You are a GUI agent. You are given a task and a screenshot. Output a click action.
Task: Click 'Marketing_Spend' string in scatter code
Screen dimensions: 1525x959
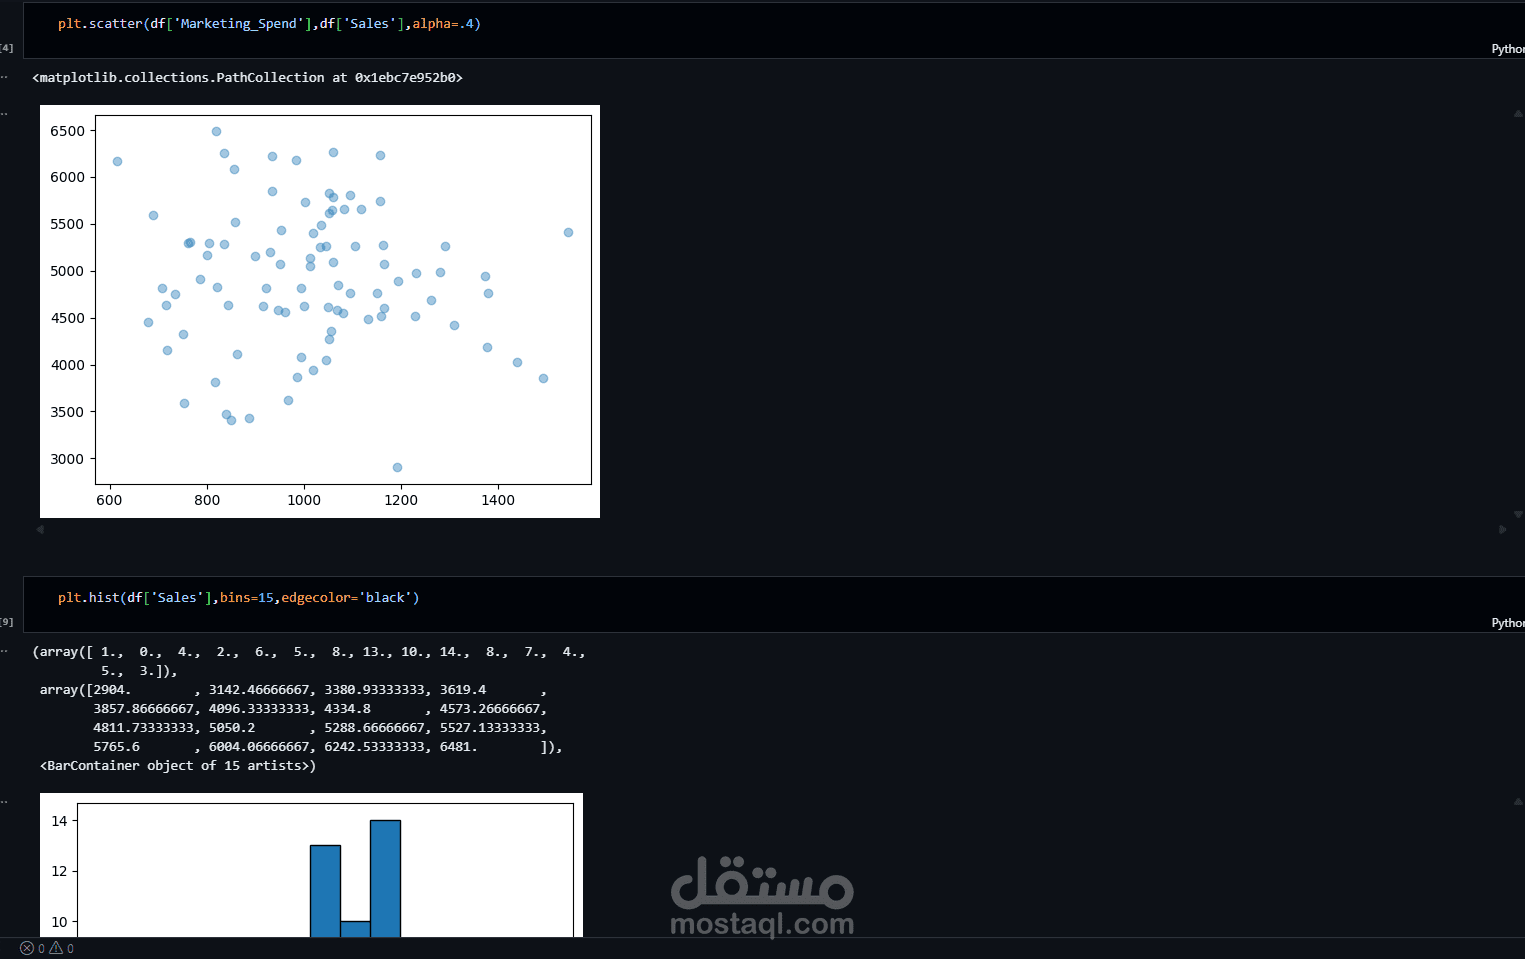pyautogui.click(x=239, y=24)
